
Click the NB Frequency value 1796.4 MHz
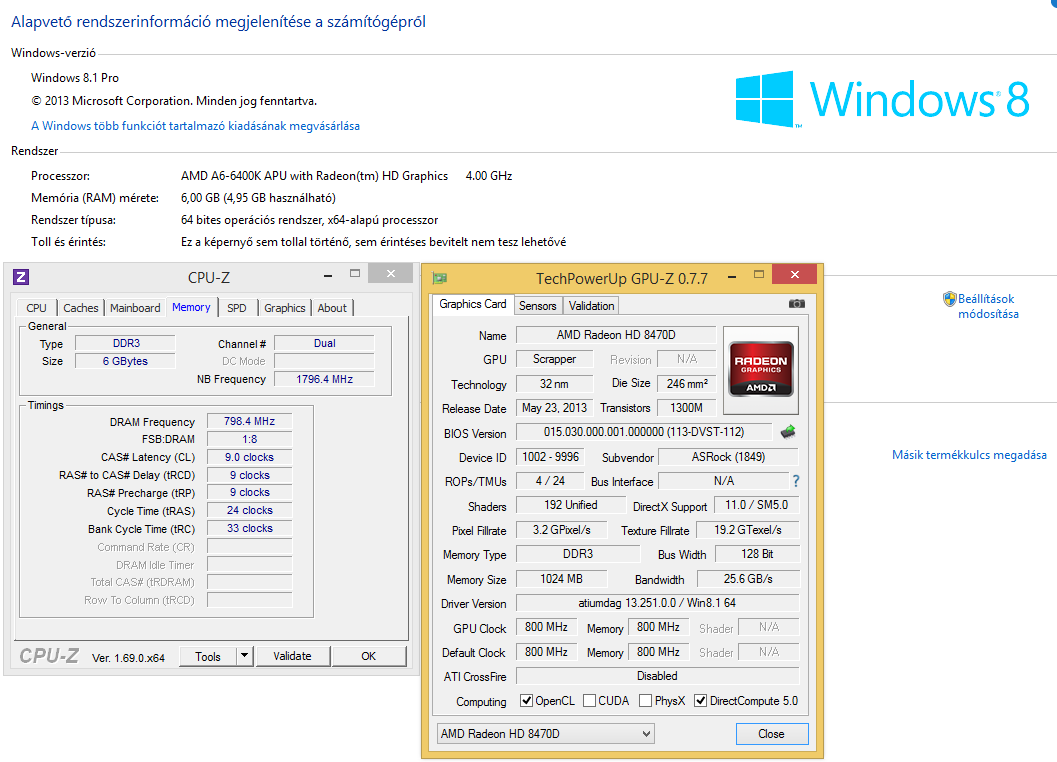pyautogui.click(x=324, y=379)
